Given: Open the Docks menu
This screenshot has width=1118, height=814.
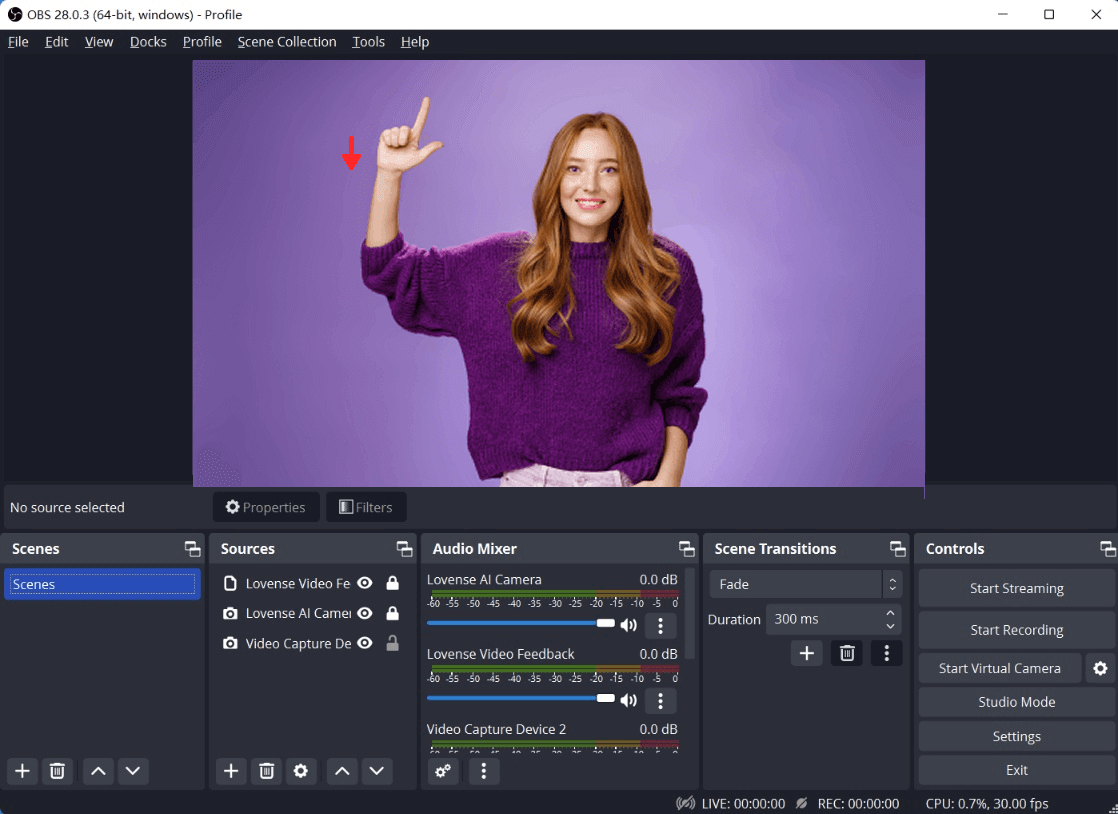Looking at the screenshot, I should pos(148,42).
